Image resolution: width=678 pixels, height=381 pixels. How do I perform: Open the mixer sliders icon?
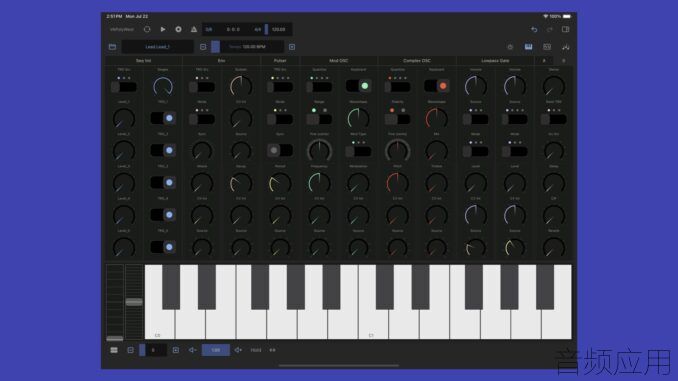[565, 47]
